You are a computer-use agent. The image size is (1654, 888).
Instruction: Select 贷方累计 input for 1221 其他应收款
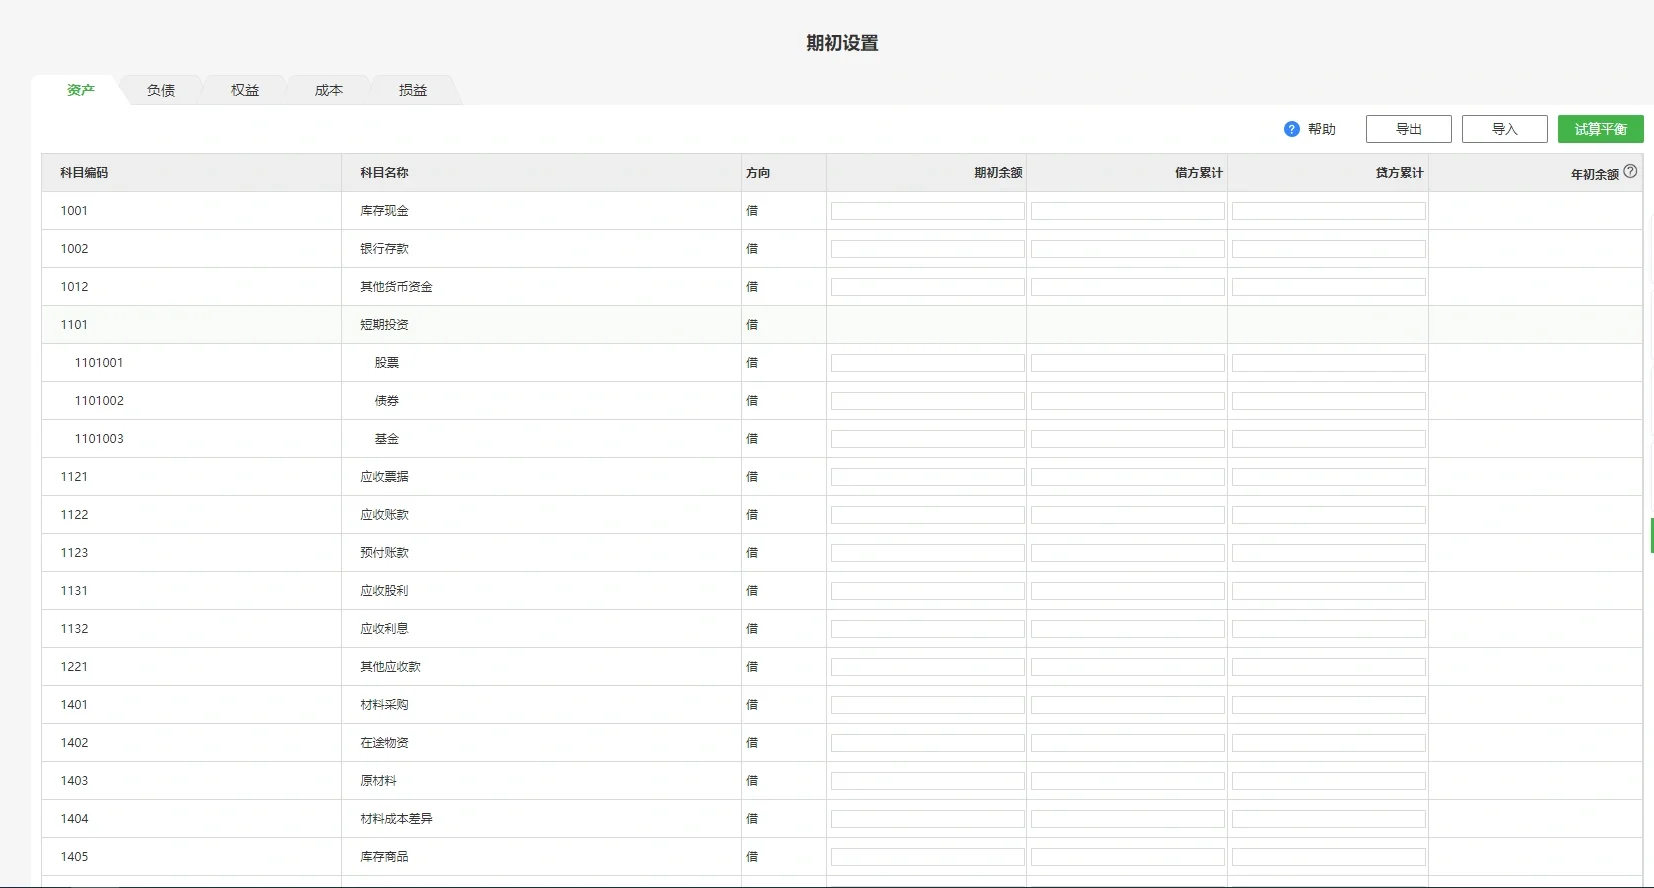click(x=1329, y=667)
